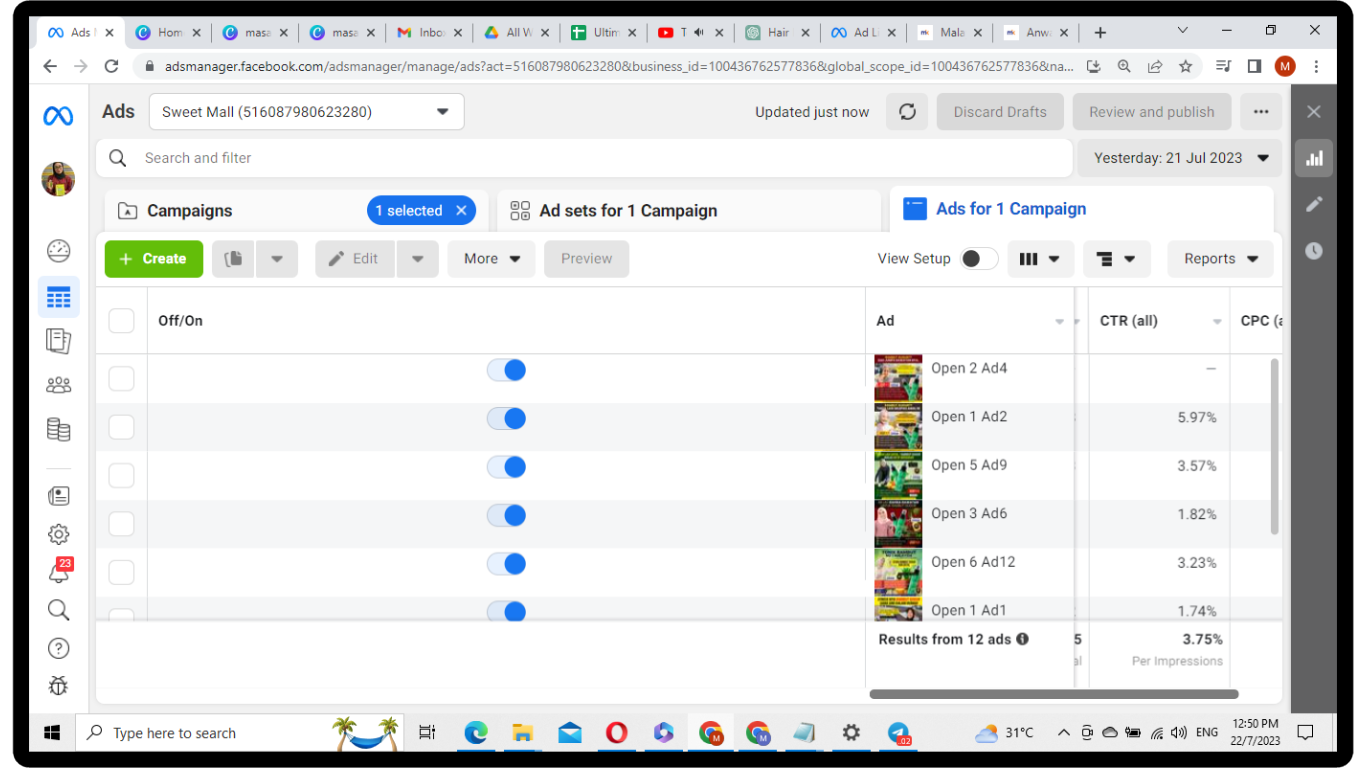Switch to Ad sets for 1 Campaign tab
Screen dimensions: 1366x768
coord(689,211)
